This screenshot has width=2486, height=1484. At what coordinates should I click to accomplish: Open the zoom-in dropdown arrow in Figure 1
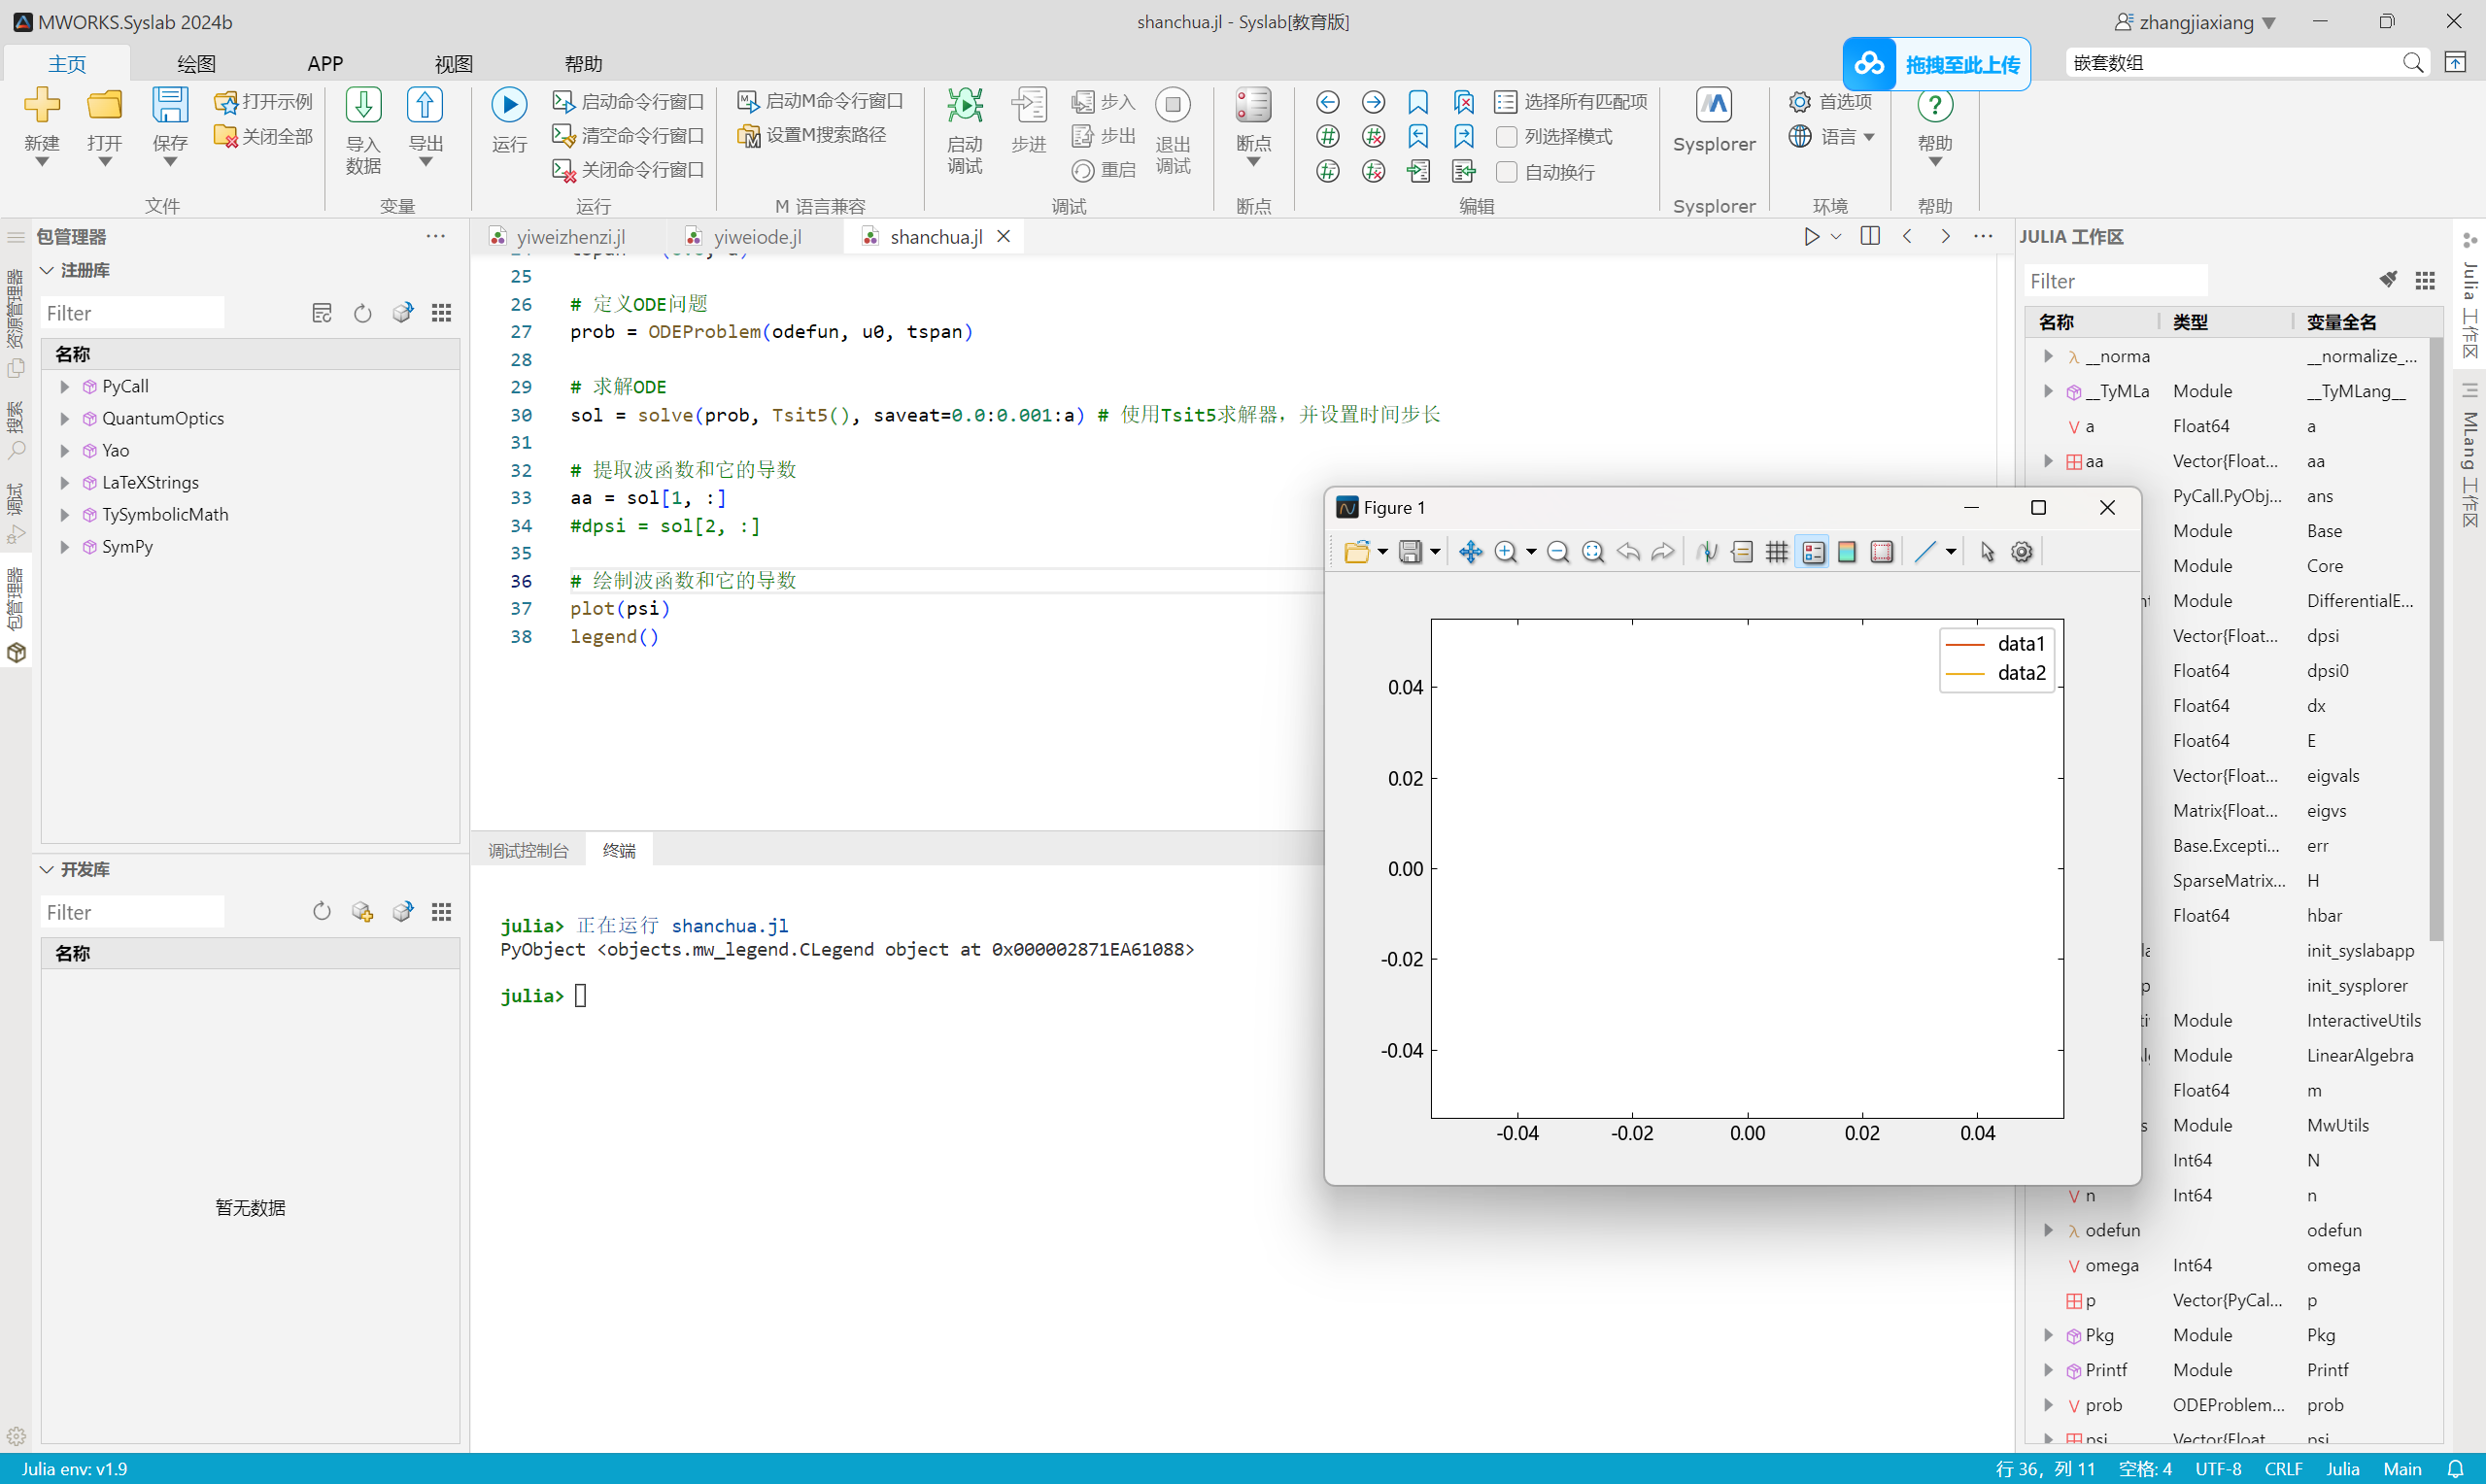point(1531,552)
